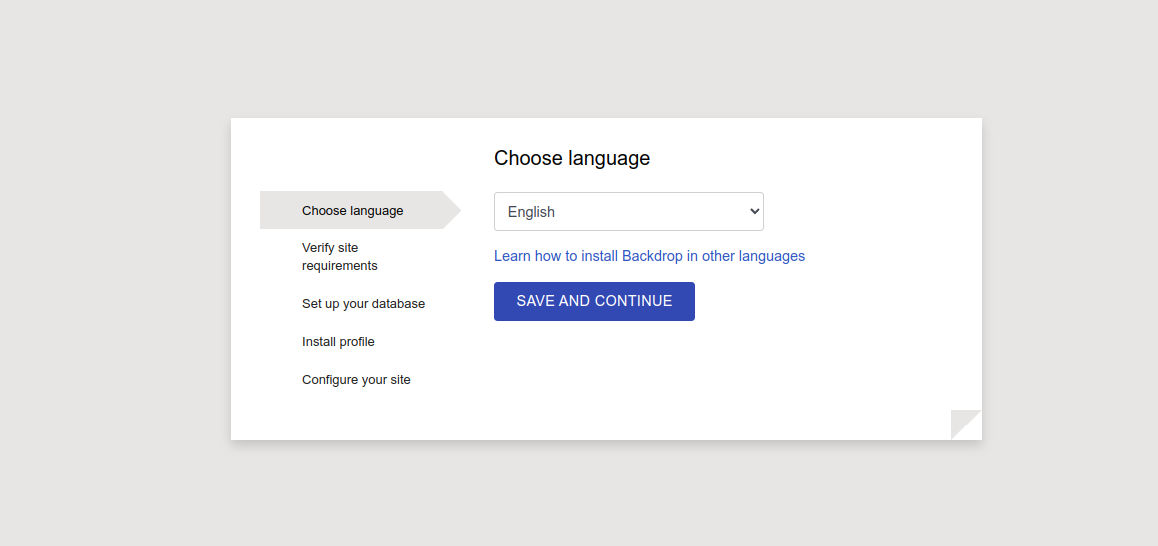Select the 'Install profile' step
The width and height of the screenshot is (1158, 546).
[338, 342]
